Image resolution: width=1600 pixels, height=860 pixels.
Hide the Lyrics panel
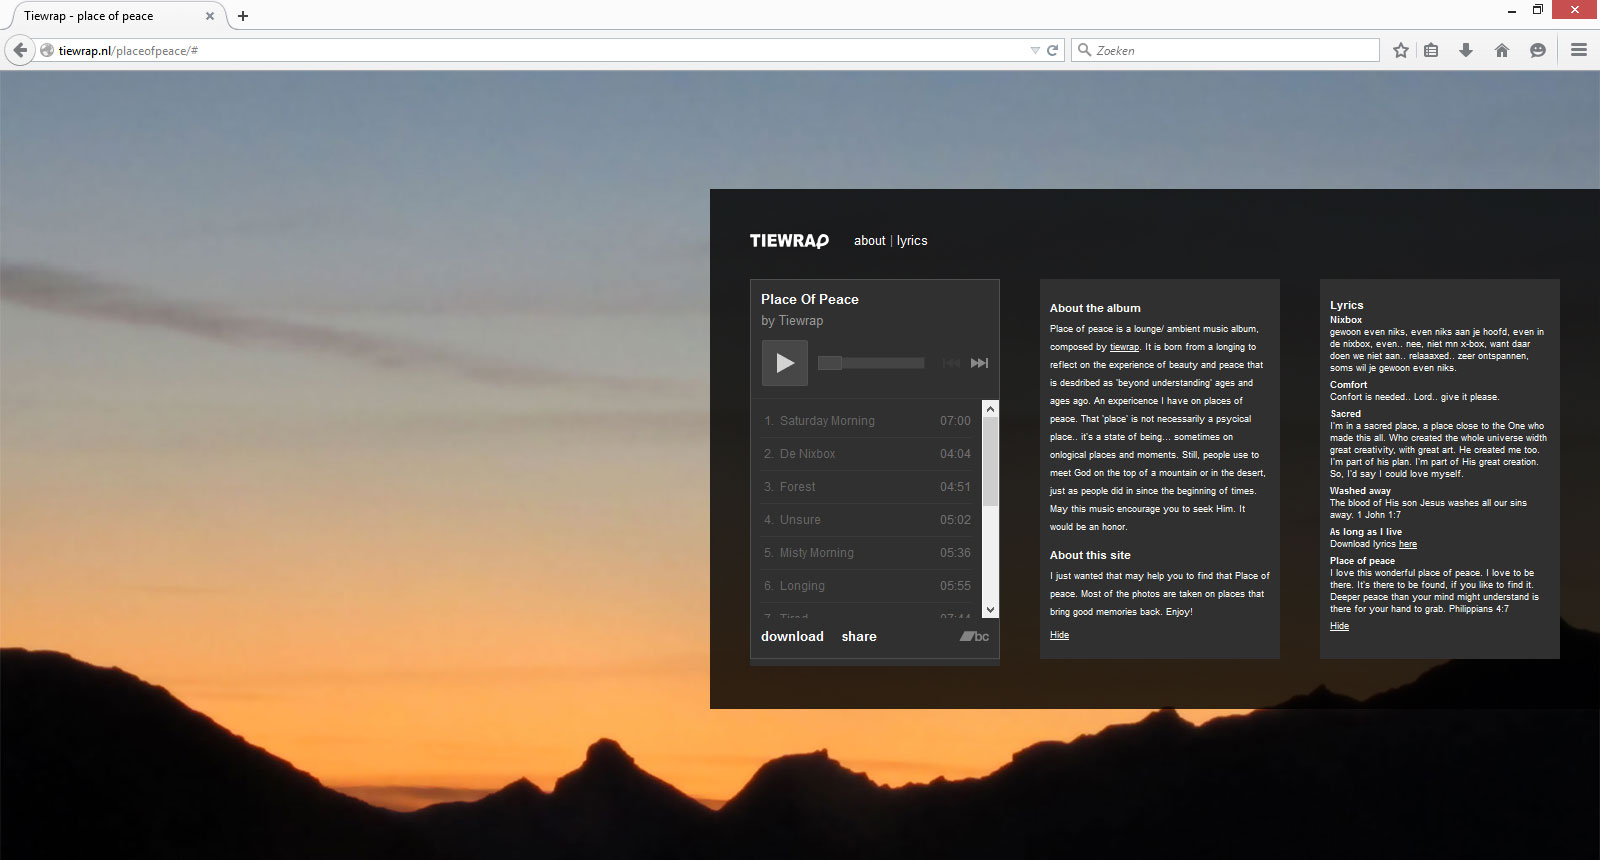(x=1339, y=626)
